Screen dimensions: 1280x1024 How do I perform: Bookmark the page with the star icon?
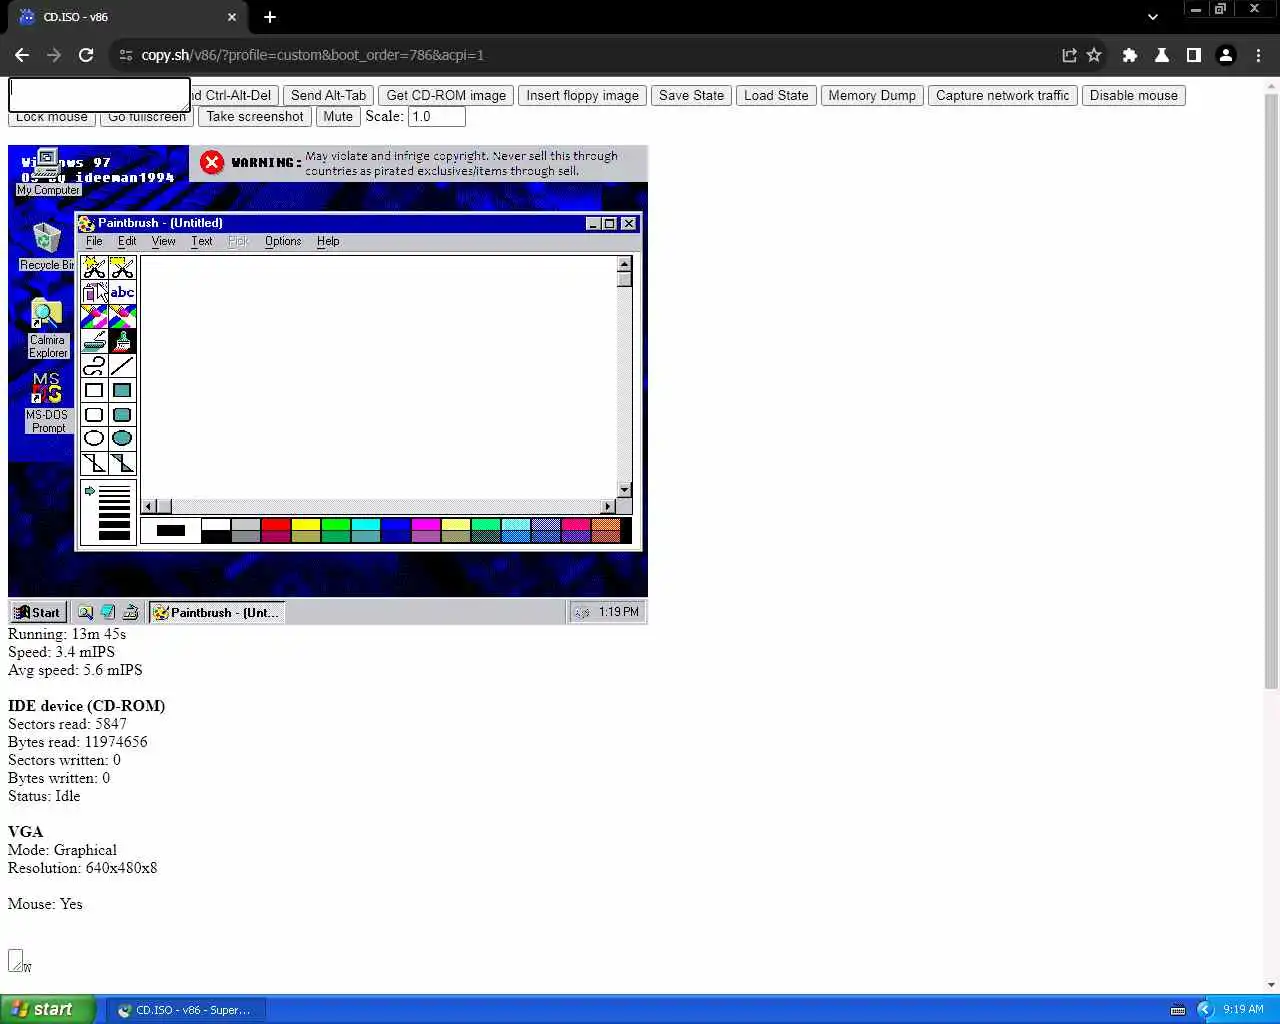pyautogui.click(x=1094, y=55)
